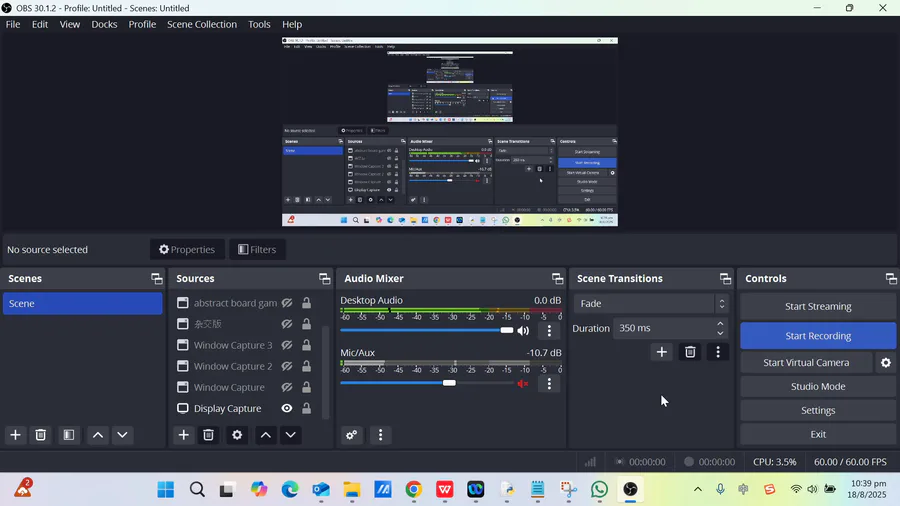Unlock the Window Capture 3 source
This screenshot has width=900, height=506.
click(x=307, y=345)
